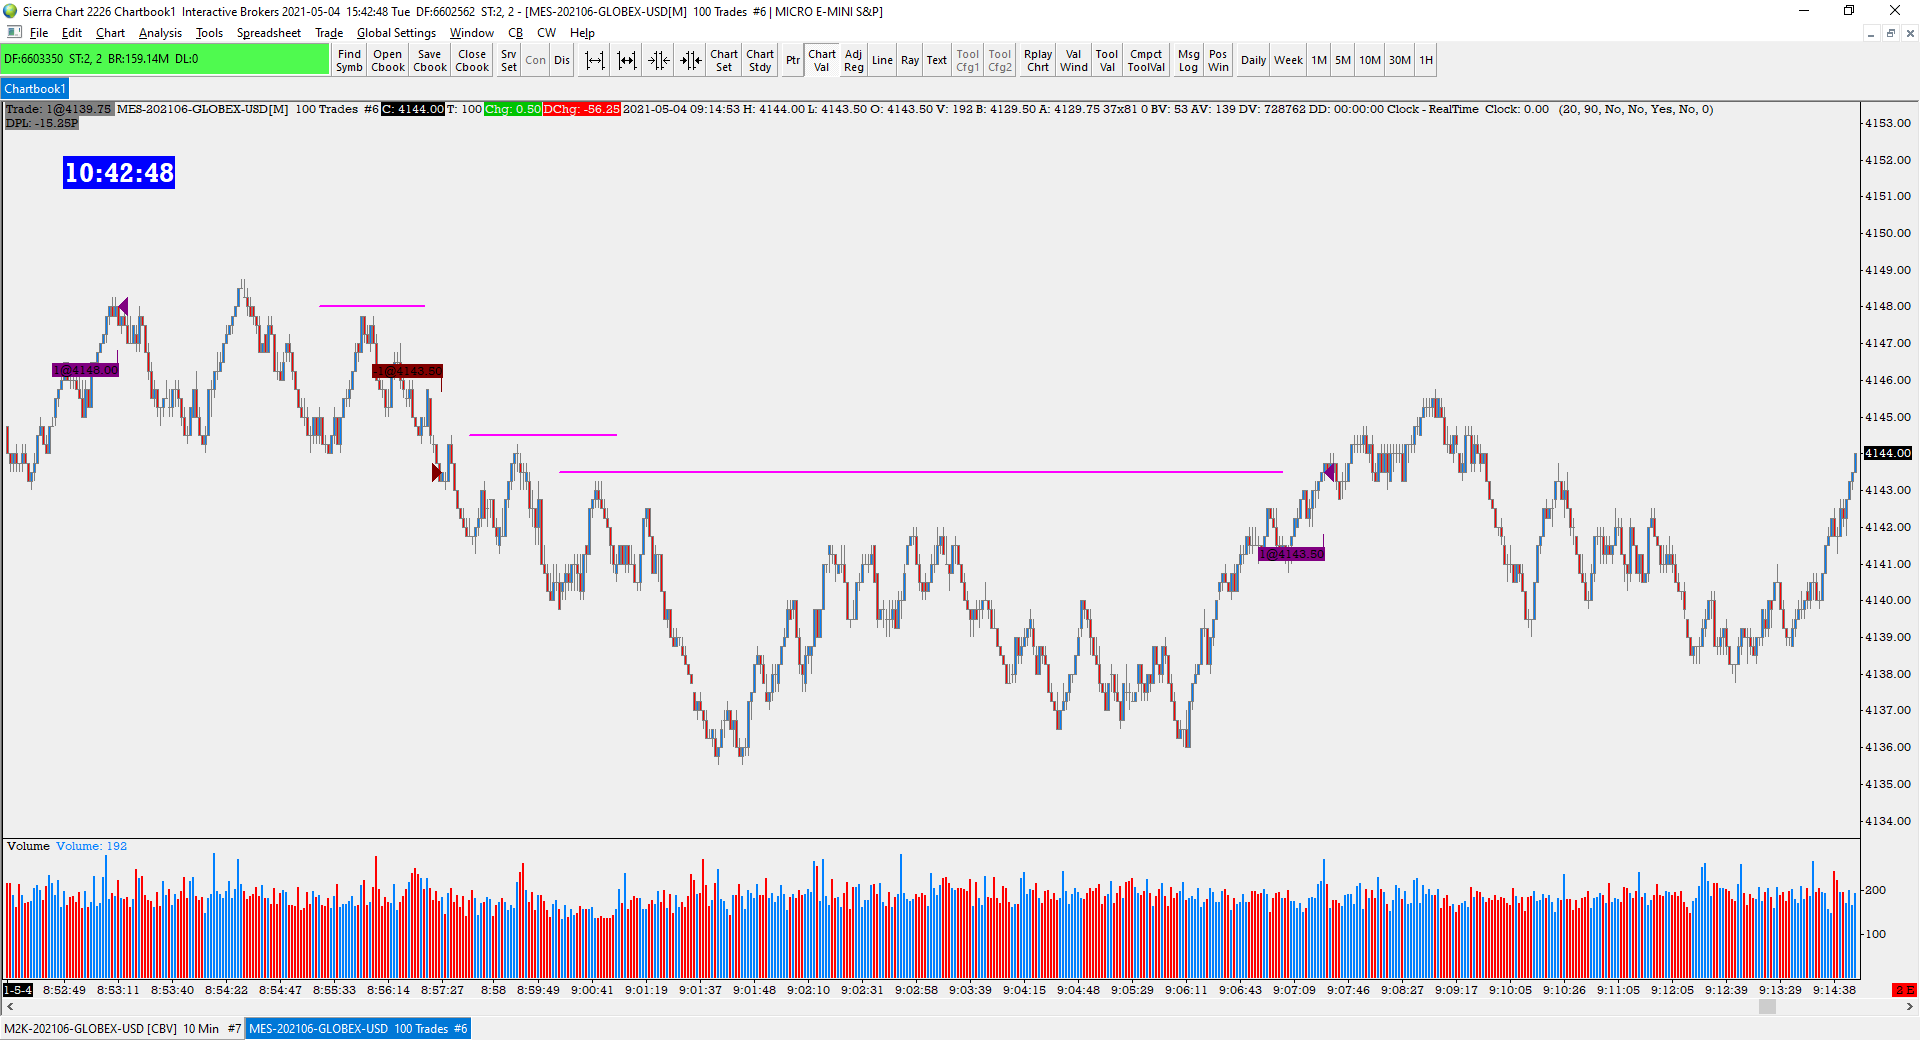The width and height of the screenshot is (1920, 1040).
Task: Click the Find Symb toolbar button
Action: [349, 60]
